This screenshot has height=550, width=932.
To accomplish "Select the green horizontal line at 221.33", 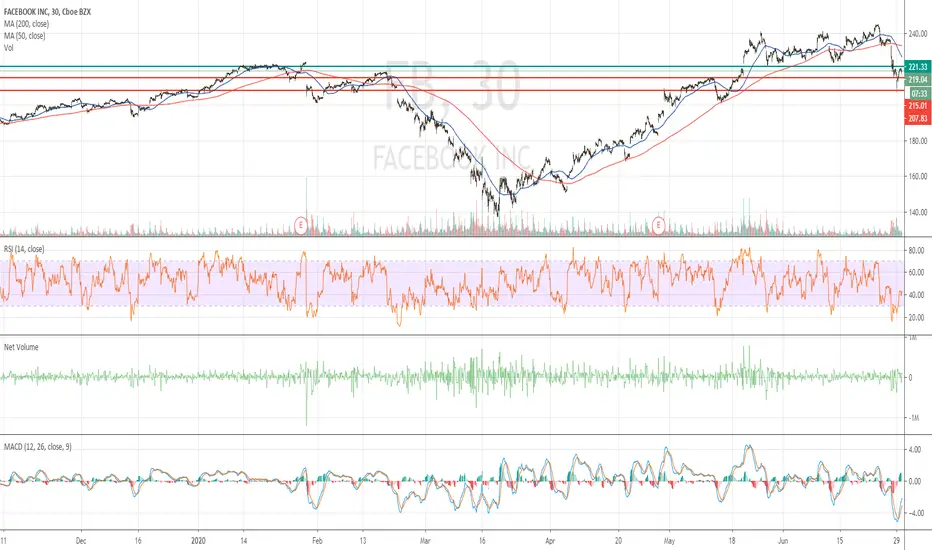I will click(452, 67).
